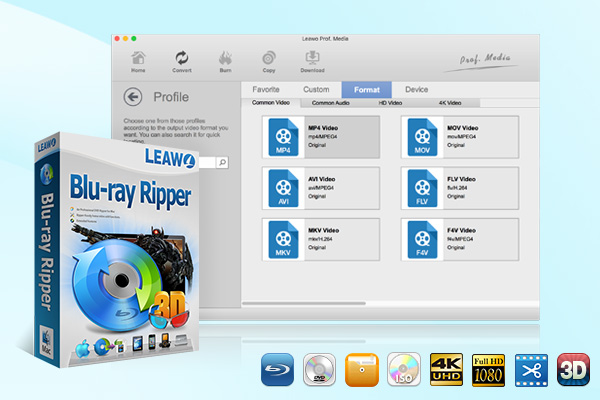Choose the MP4 Video profile text
Screen dimensions: 600x400
pyautogui.click(x=323, y=128)
